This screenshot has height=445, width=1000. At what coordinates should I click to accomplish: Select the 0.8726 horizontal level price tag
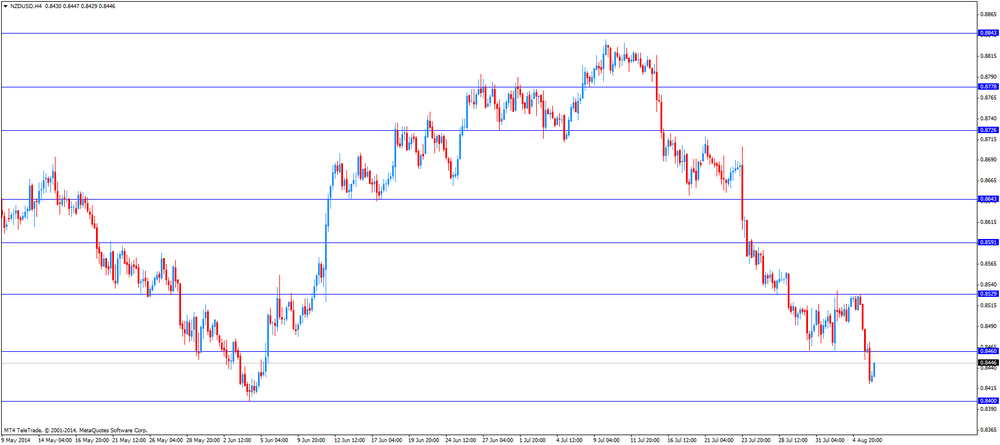[989, 130]
